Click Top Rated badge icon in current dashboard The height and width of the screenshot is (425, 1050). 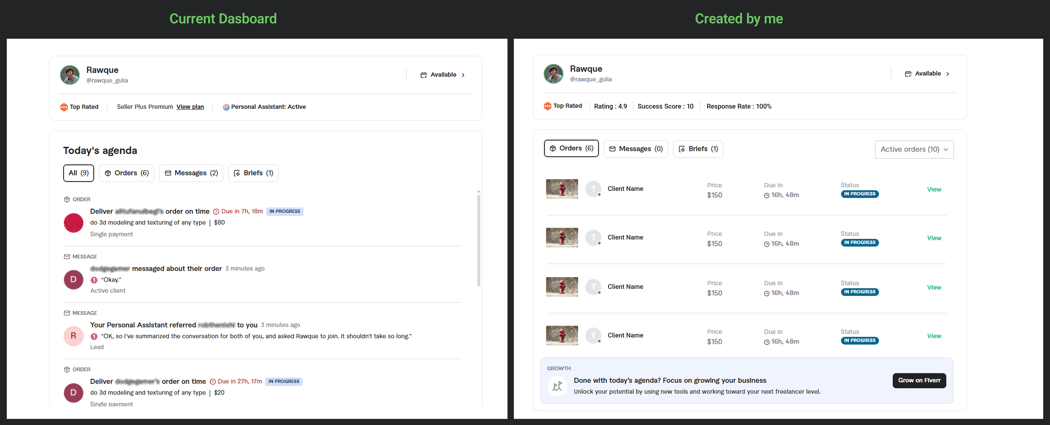pos(64,107)
